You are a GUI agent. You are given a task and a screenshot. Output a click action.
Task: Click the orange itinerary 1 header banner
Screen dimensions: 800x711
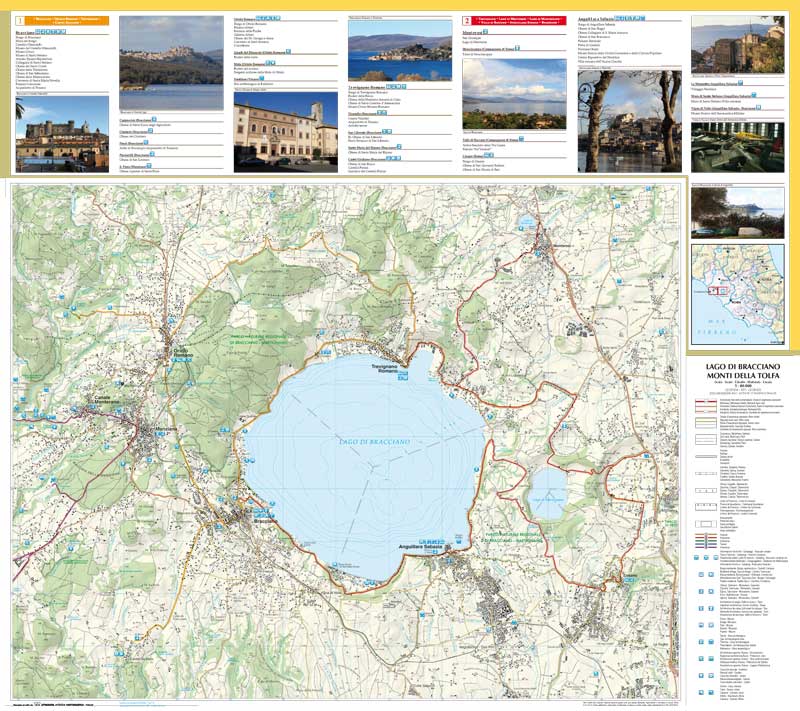[x=68, y=19]
